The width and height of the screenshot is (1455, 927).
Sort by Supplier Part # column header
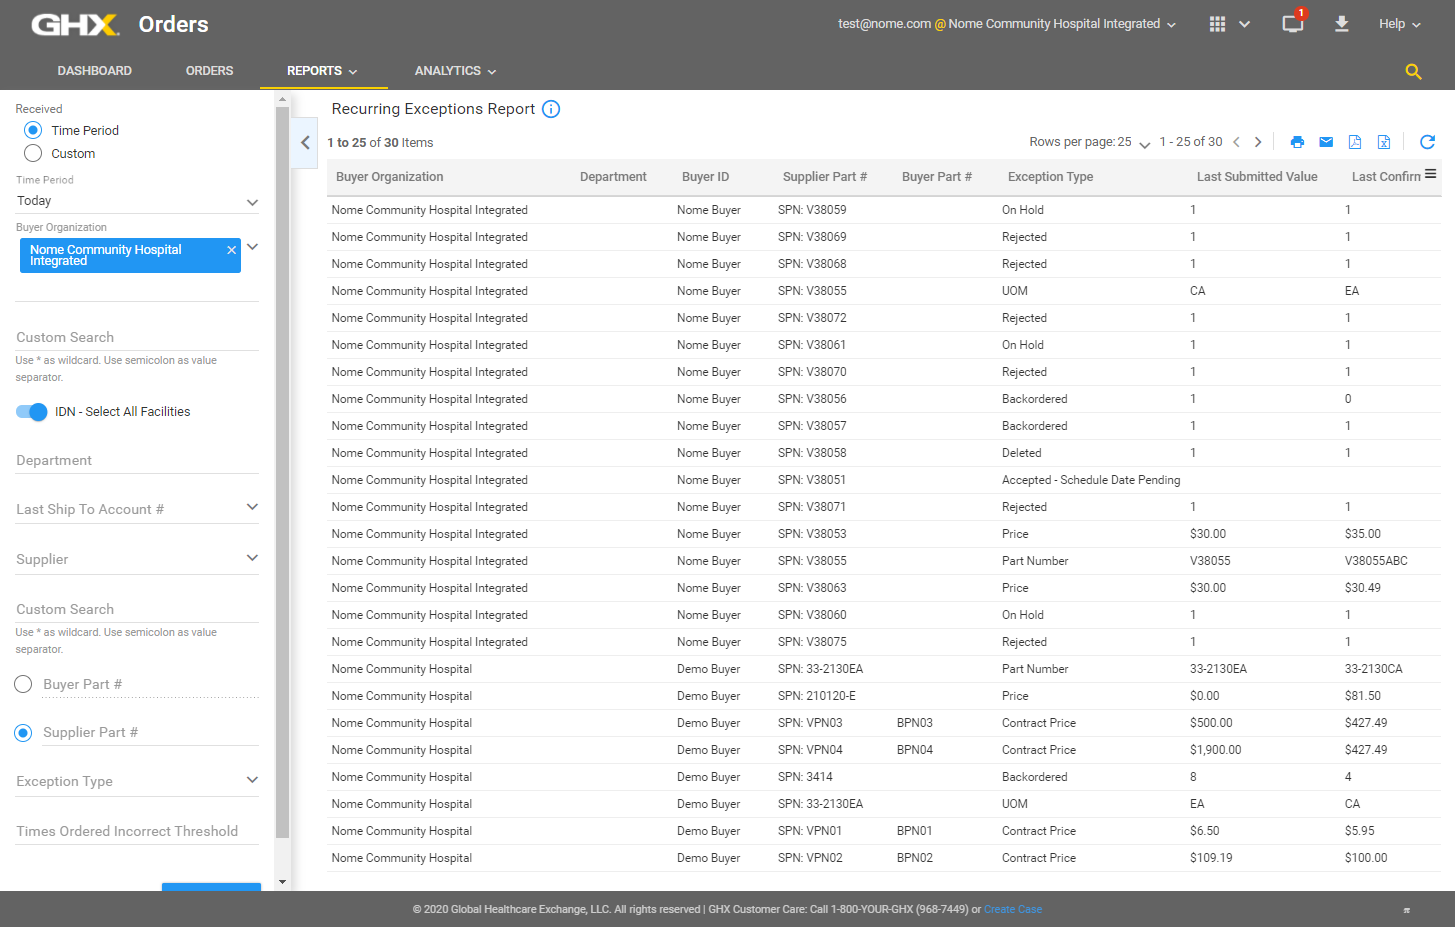[x=825, y=177]
